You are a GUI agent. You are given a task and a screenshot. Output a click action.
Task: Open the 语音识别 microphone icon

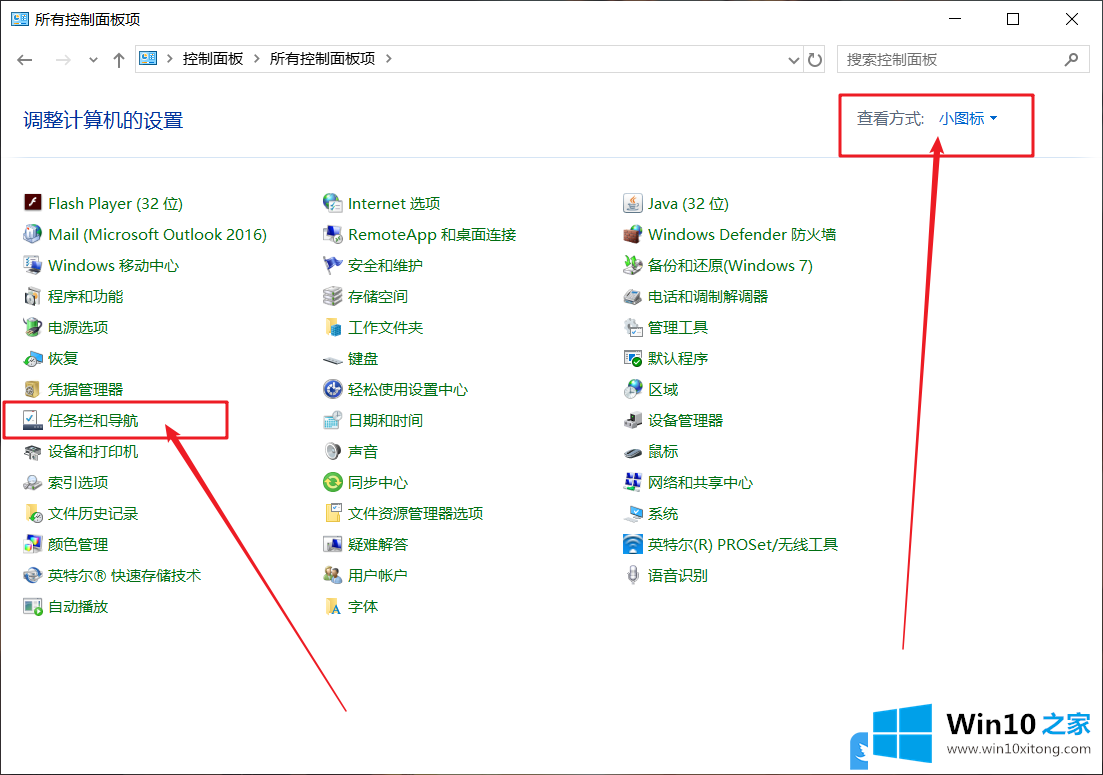(x=632, y=575)
